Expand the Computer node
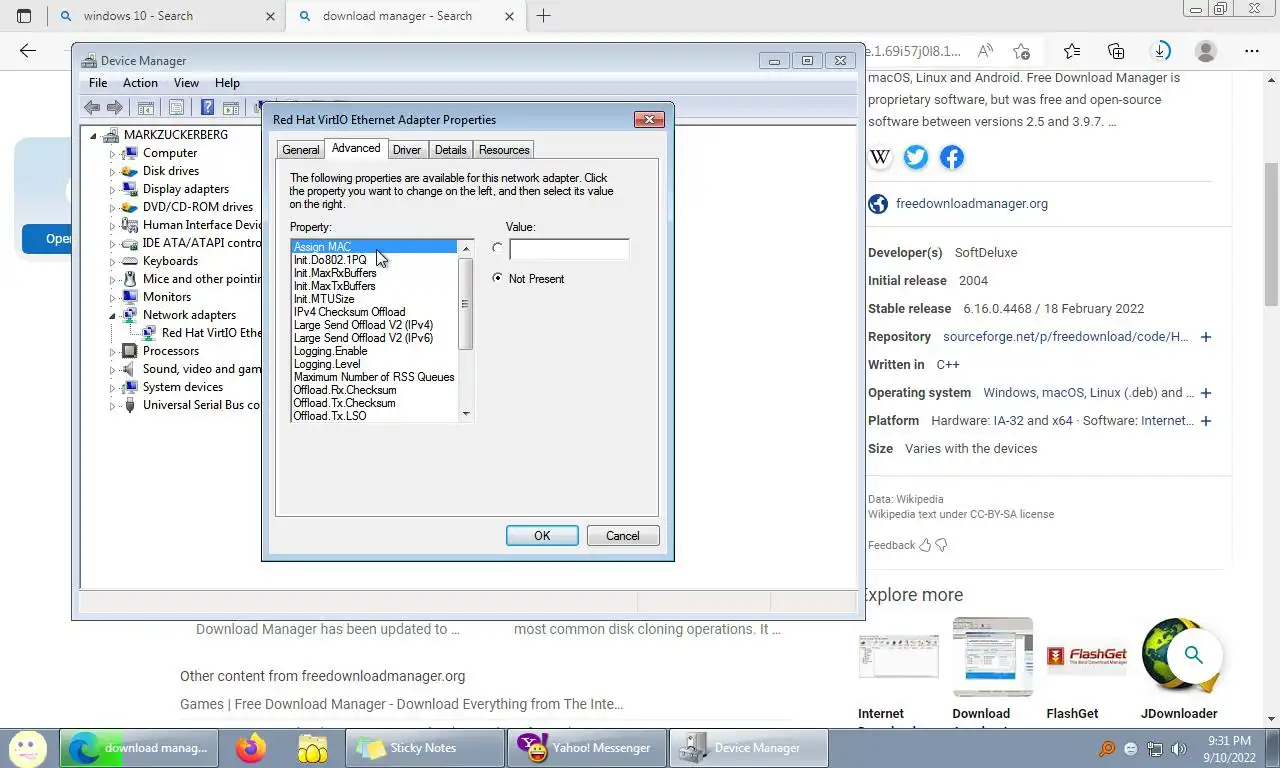The image size is (1280, 768). click(112, 154)
